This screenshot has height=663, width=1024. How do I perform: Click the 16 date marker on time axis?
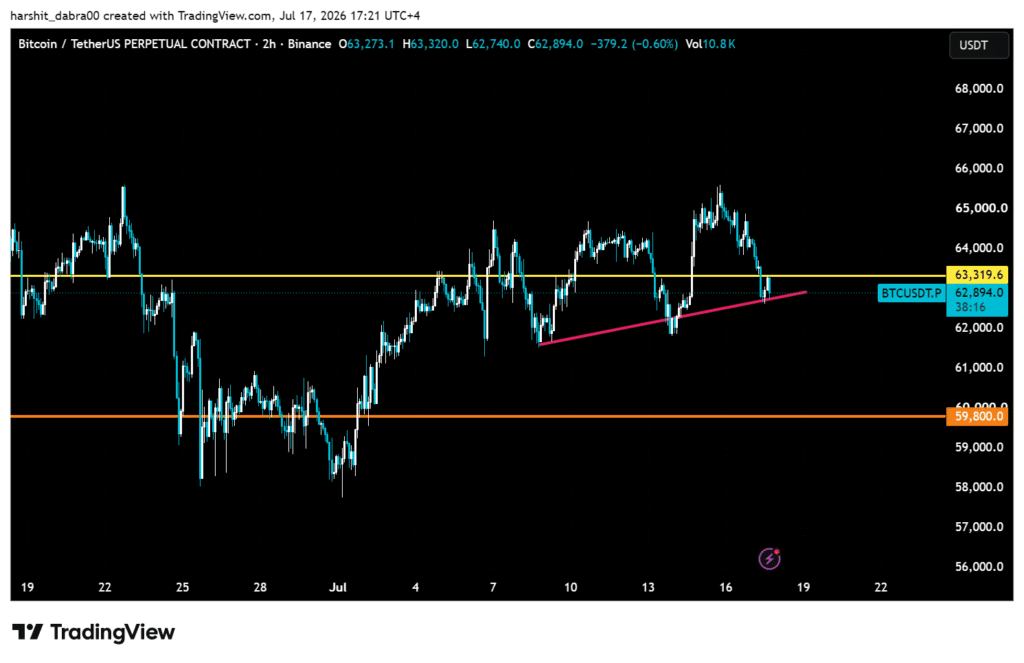[726, 587]
